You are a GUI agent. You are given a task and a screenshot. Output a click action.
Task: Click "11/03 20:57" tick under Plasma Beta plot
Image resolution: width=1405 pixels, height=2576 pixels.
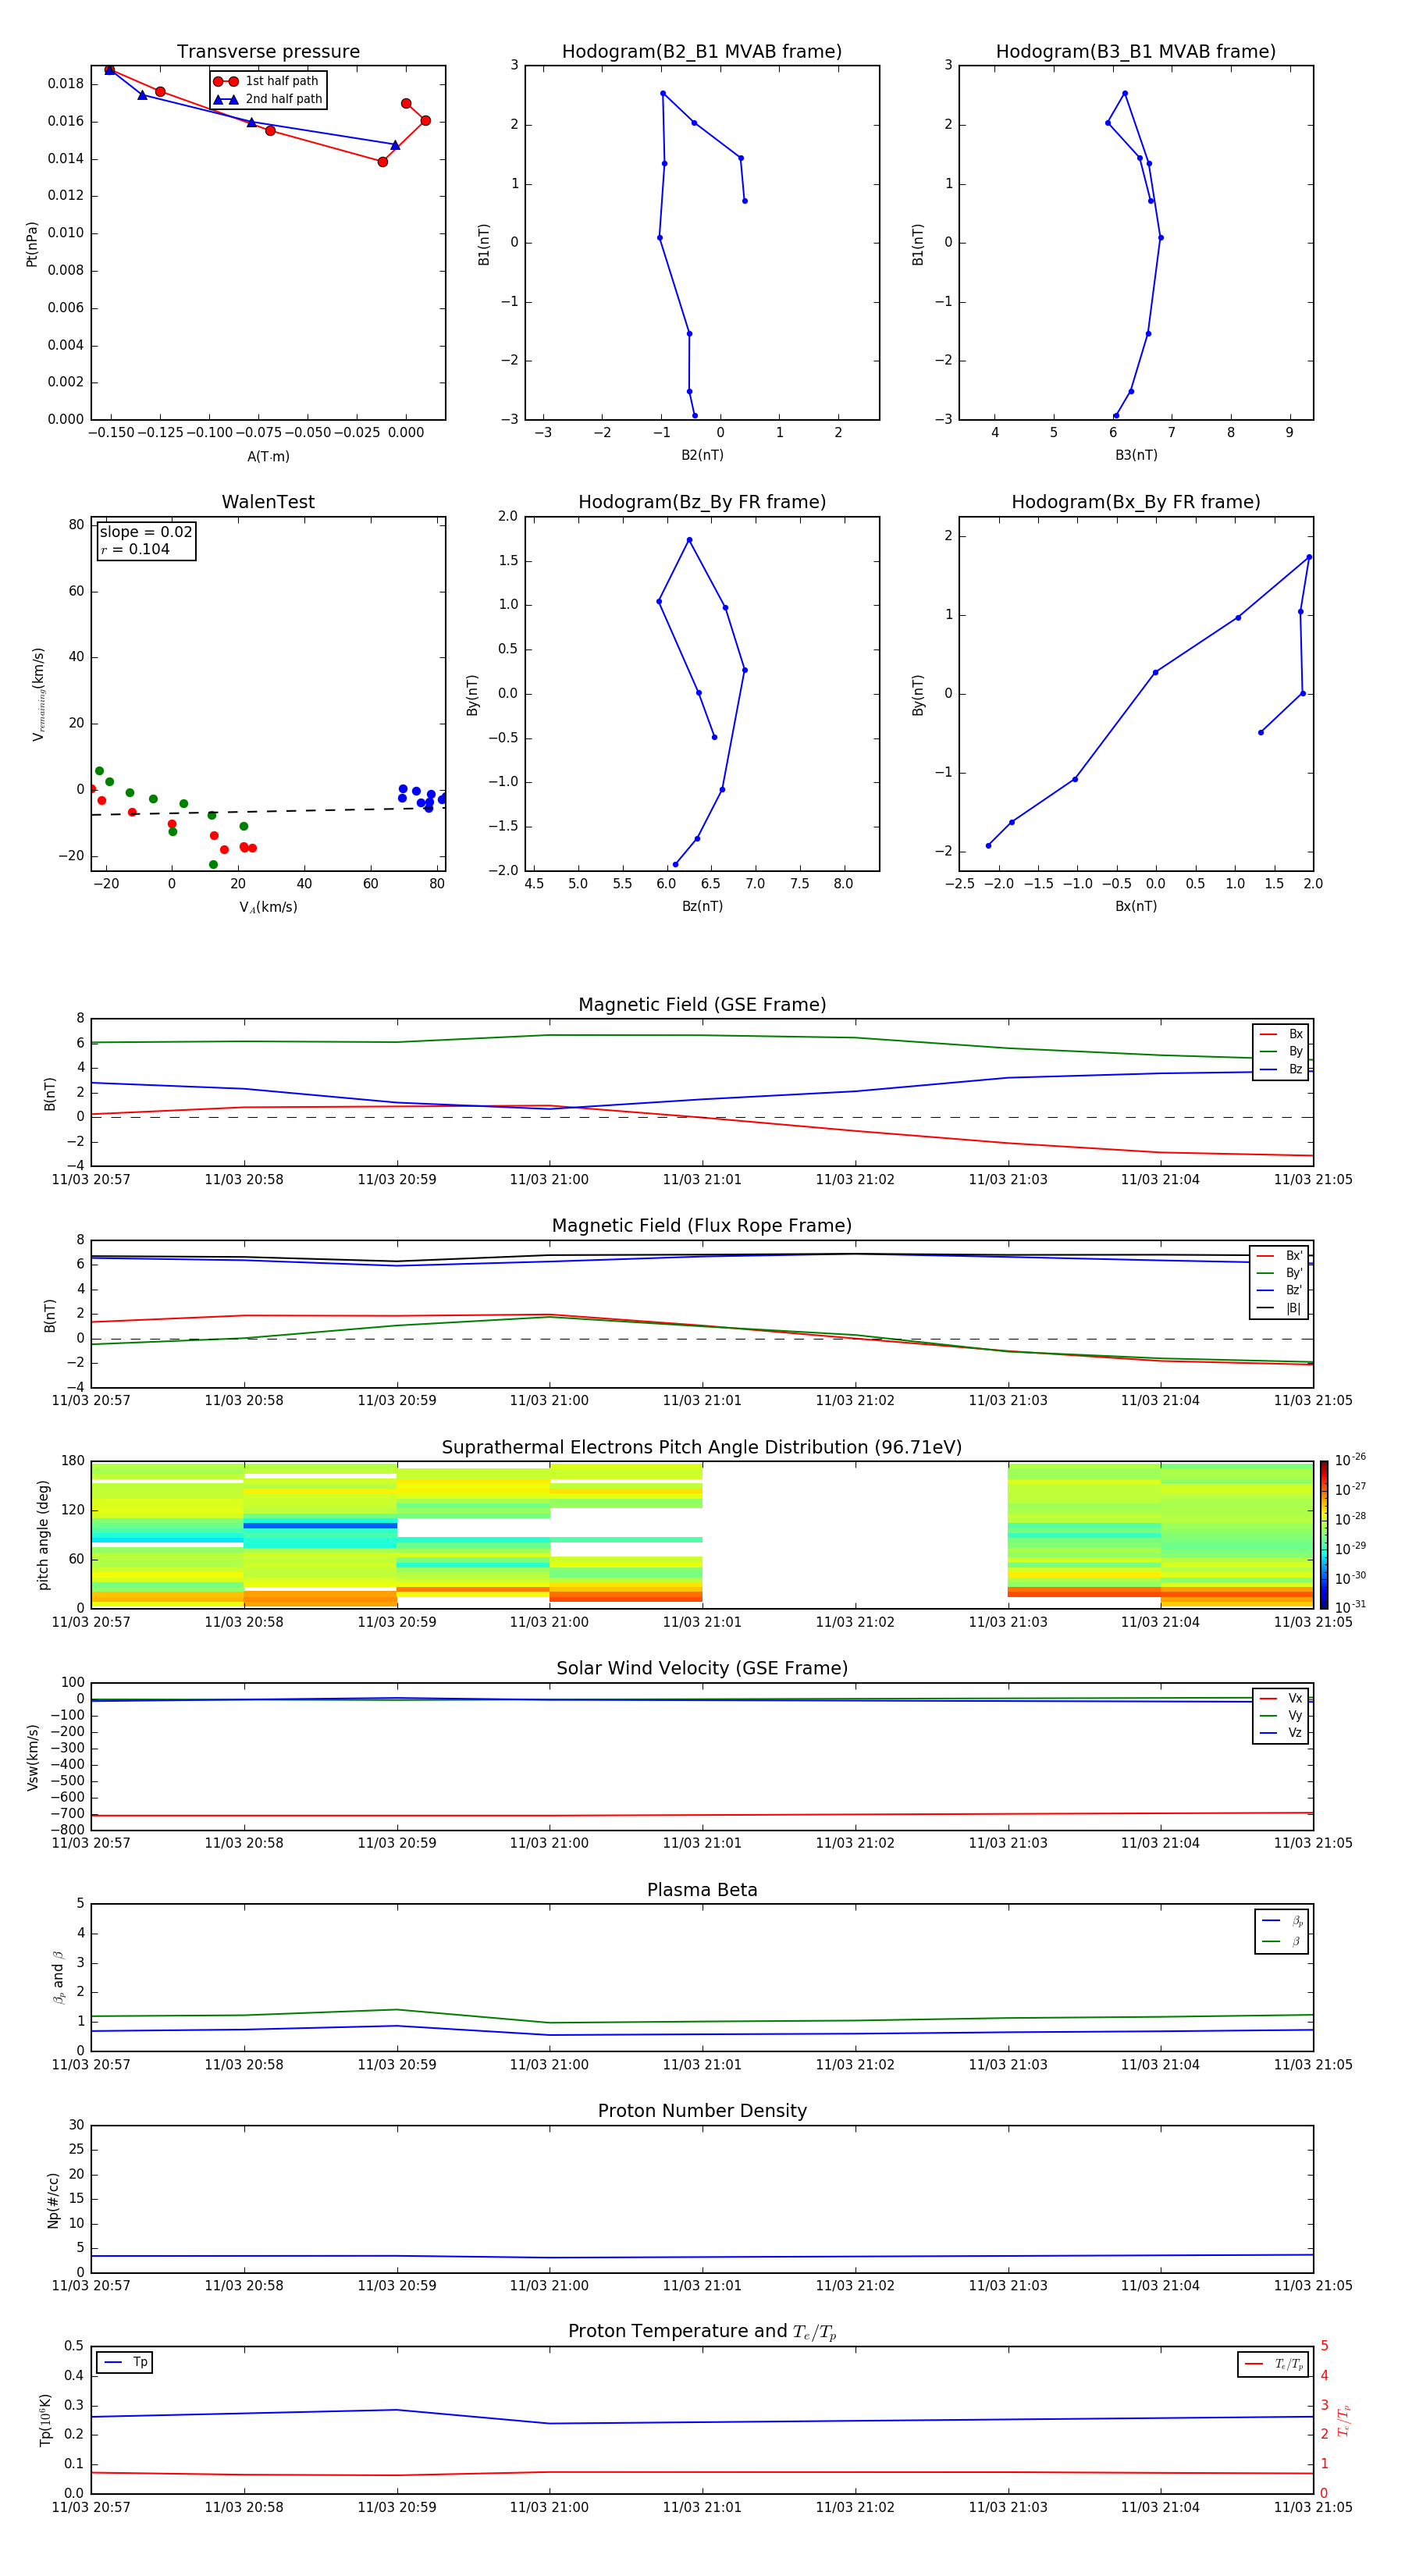pyautogui.click(x=91, y=2064)
